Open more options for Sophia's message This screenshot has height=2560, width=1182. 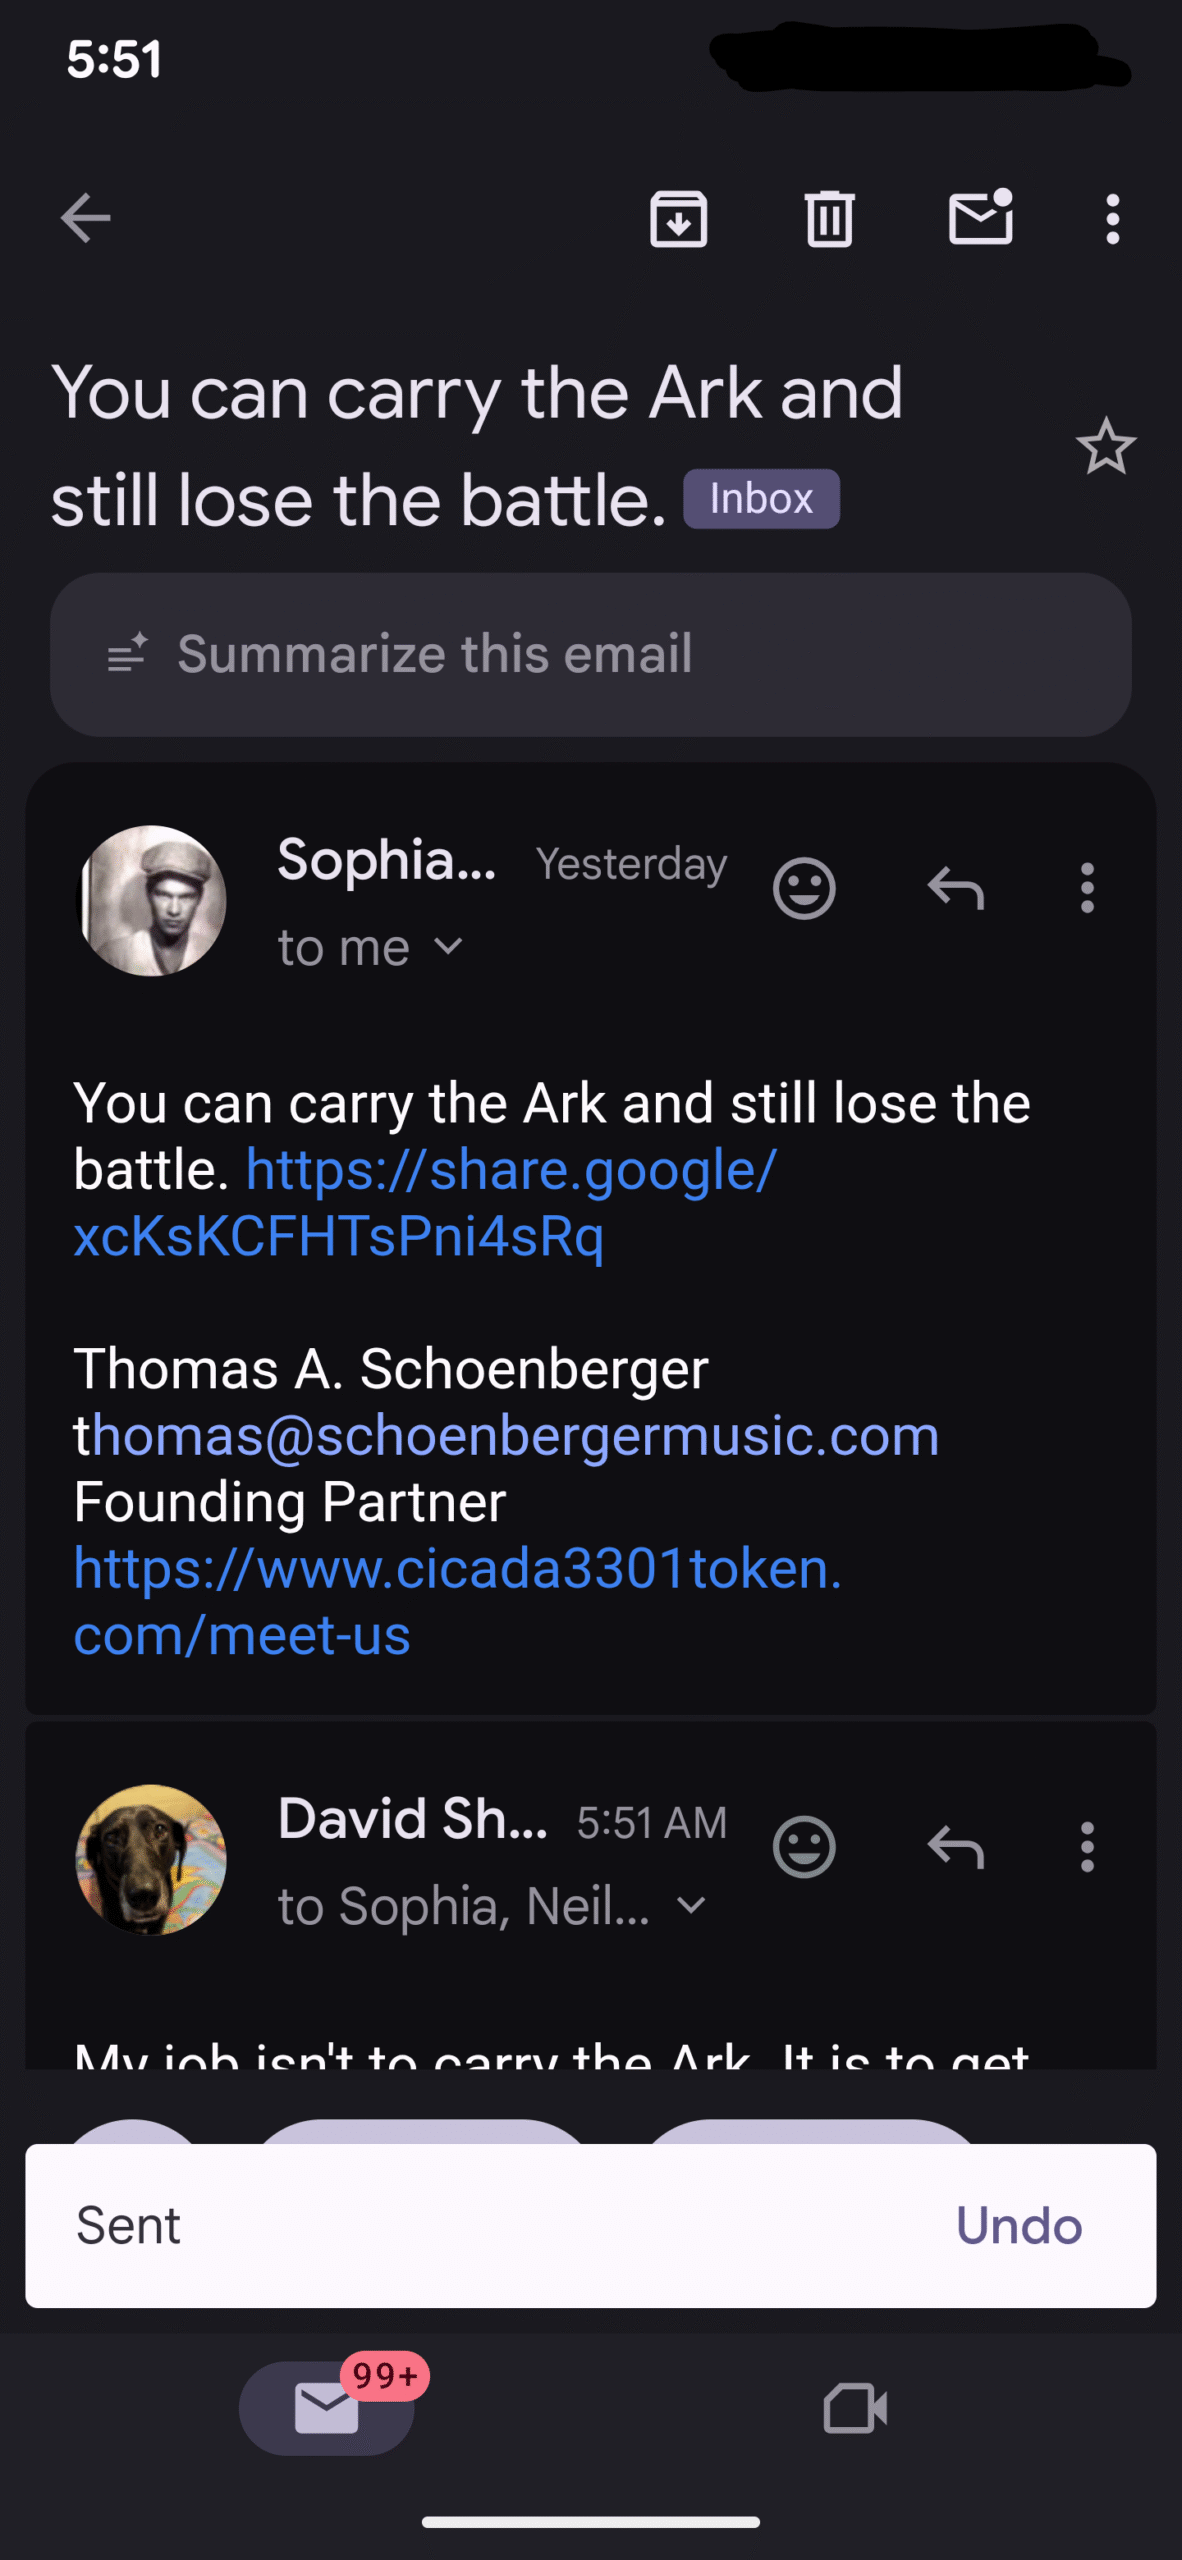point(1087,888)
